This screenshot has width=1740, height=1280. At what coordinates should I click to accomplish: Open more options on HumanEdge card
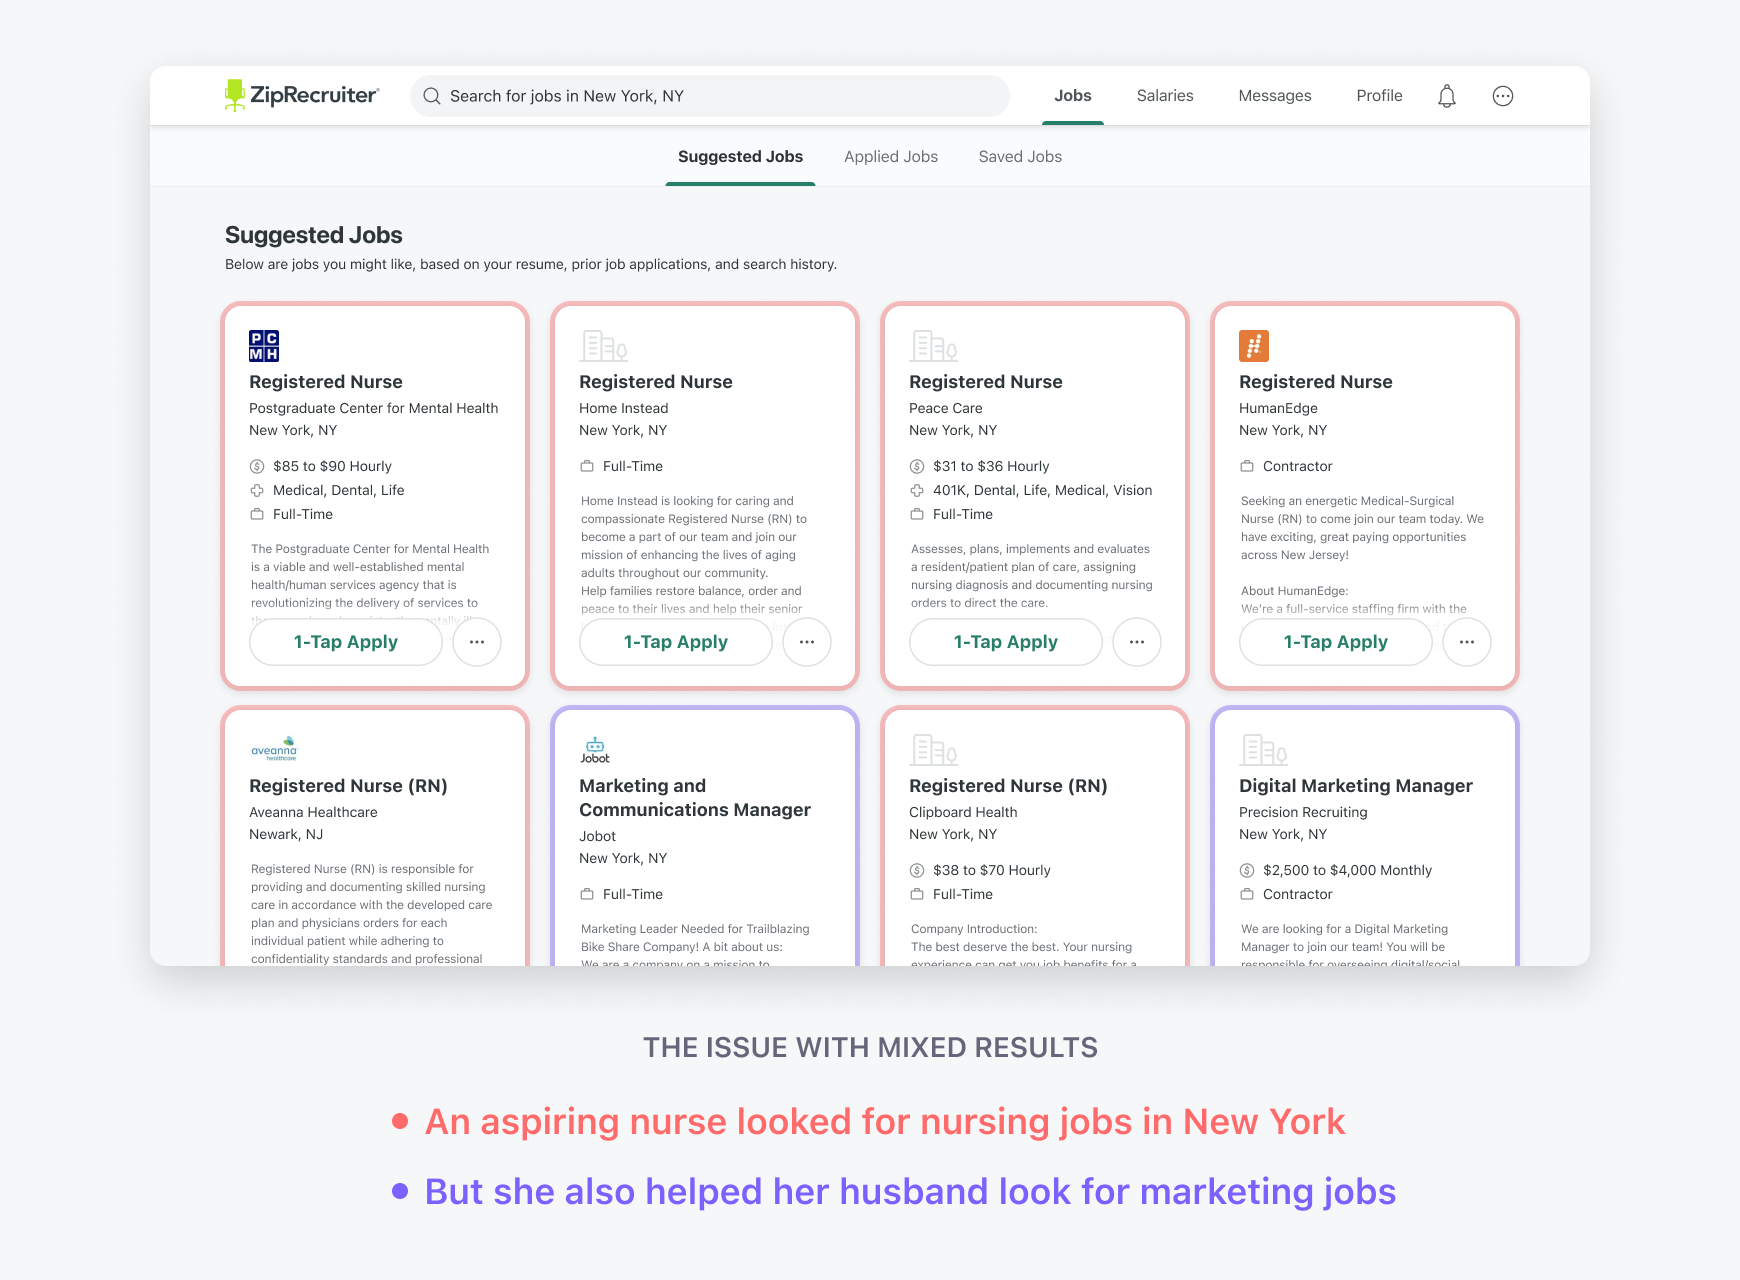pos(1467,642)
